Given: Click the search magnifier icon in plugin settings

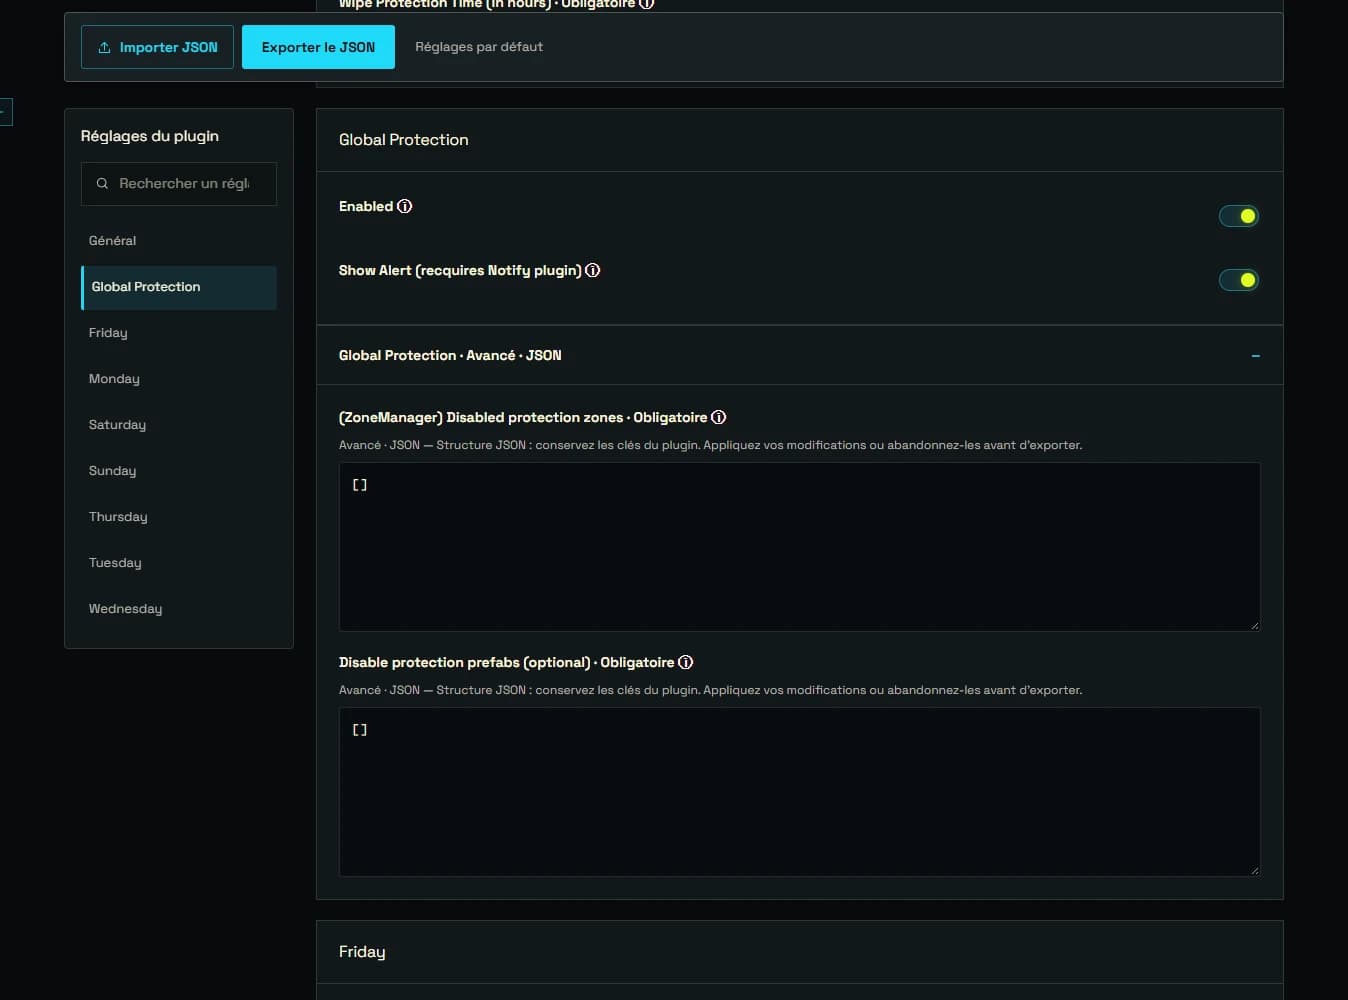Looking at the screenshot, I should (x=102, y=184).
